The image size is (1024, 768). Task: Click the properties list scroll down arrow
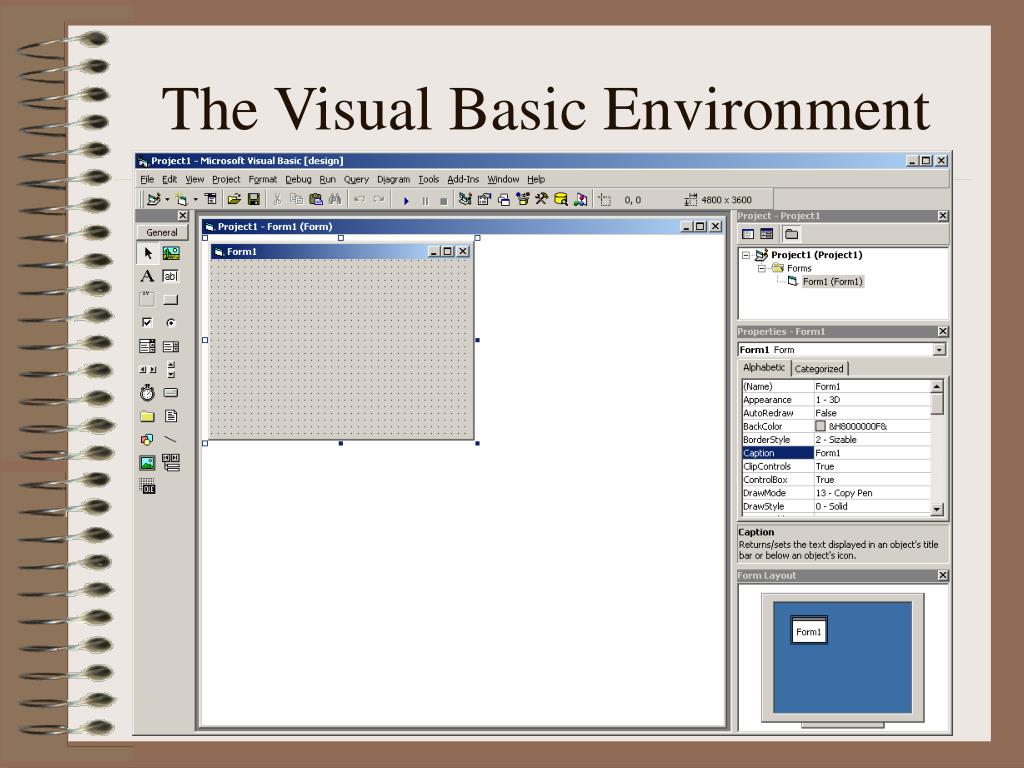(936, 509)
